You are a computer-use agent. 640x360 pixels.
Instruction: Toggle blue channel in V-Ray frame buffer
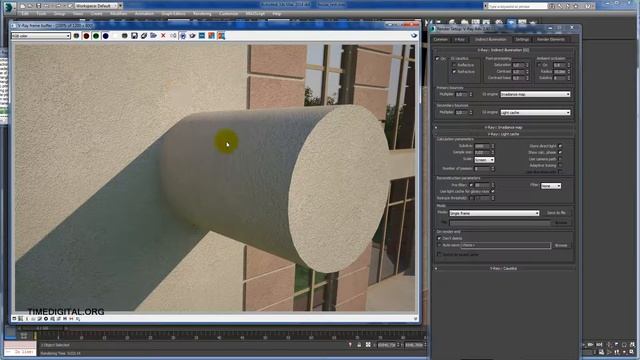[106, 36]
